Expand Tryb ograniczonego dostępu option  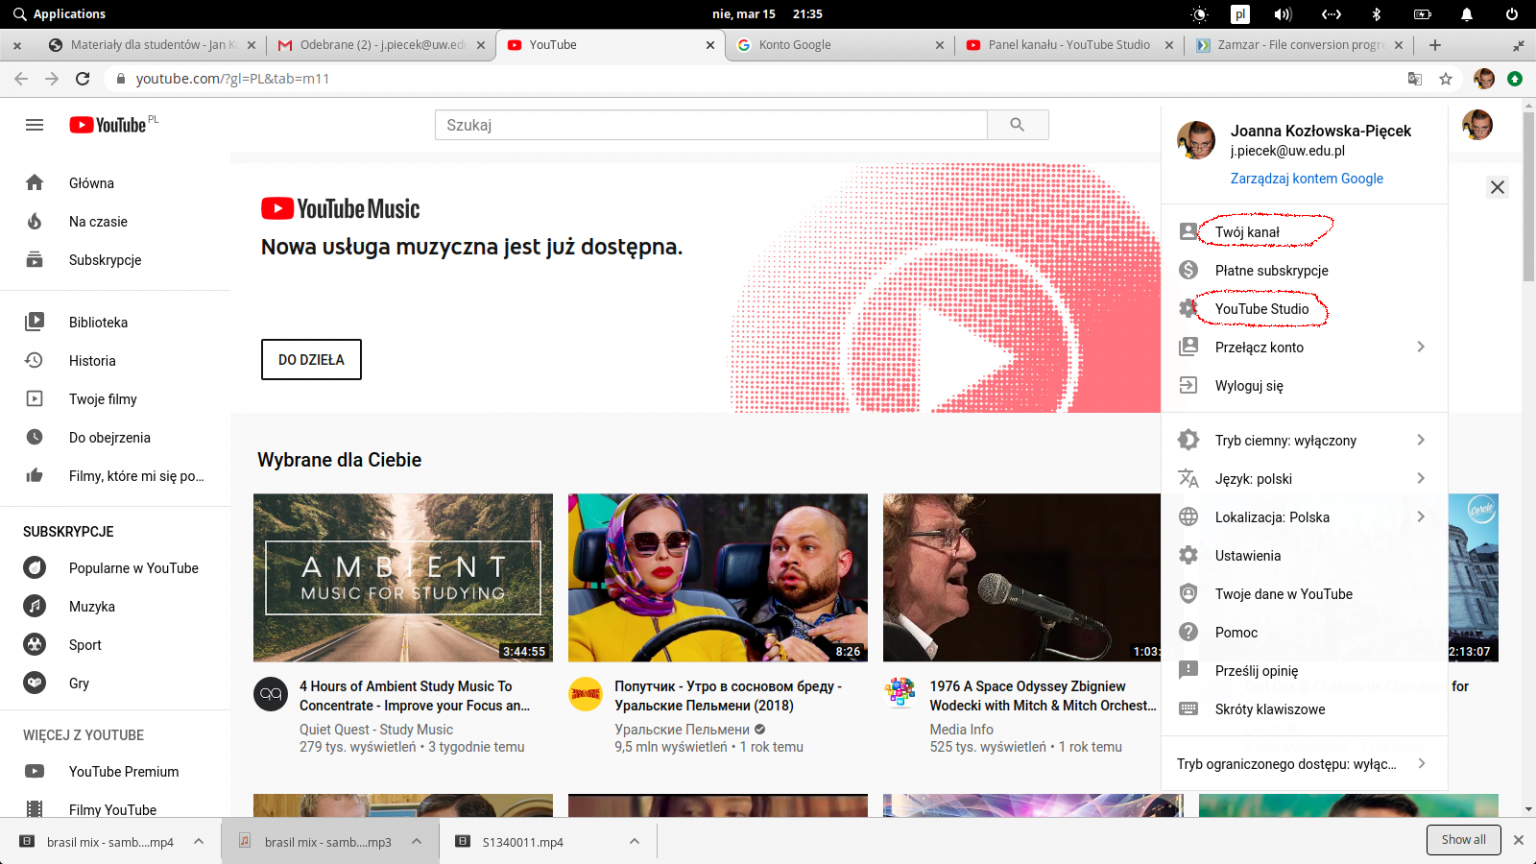(1305, 764)
